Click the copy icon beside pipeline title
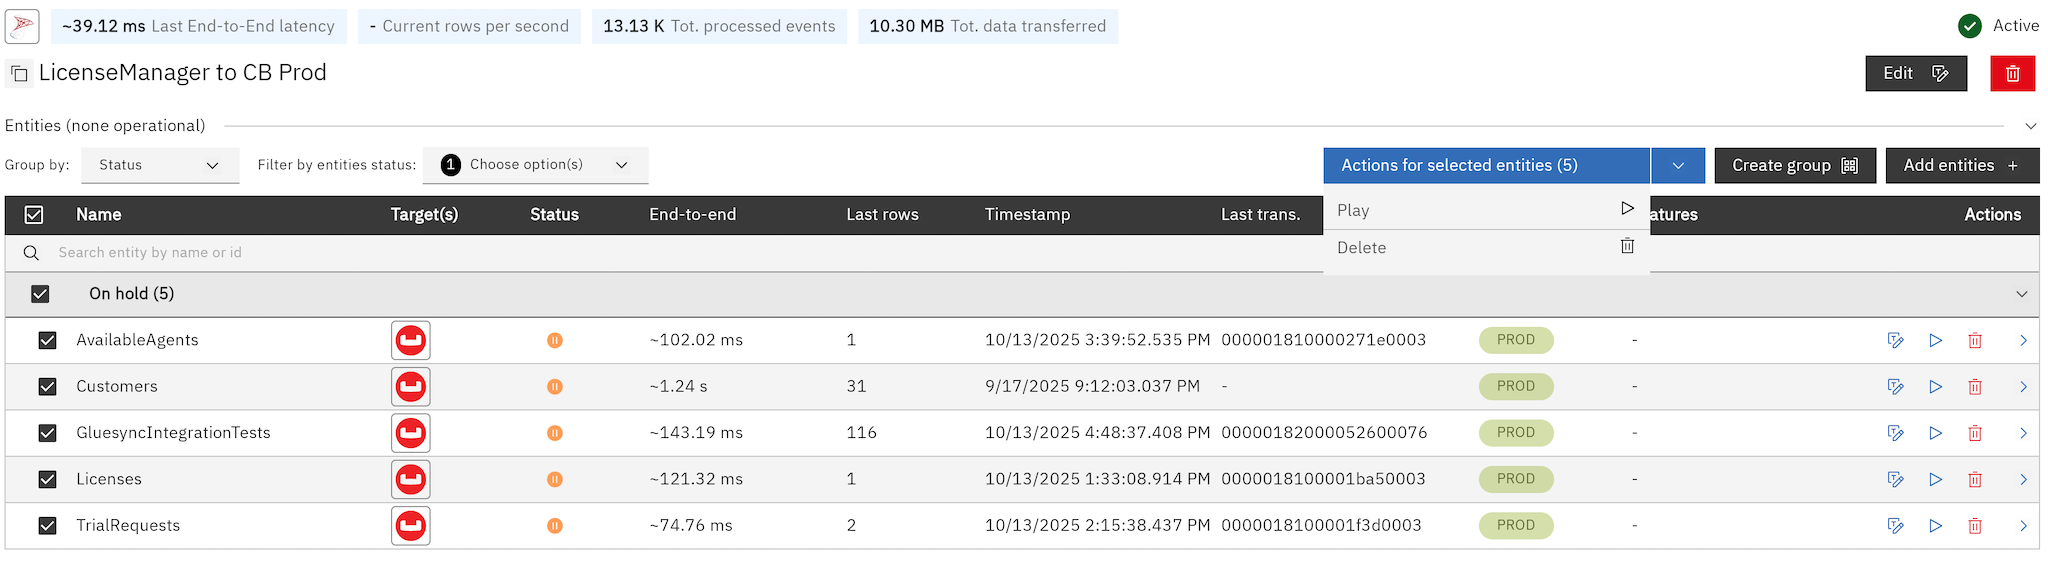The width and height of the screenshot is (2048, 562). 19,73
